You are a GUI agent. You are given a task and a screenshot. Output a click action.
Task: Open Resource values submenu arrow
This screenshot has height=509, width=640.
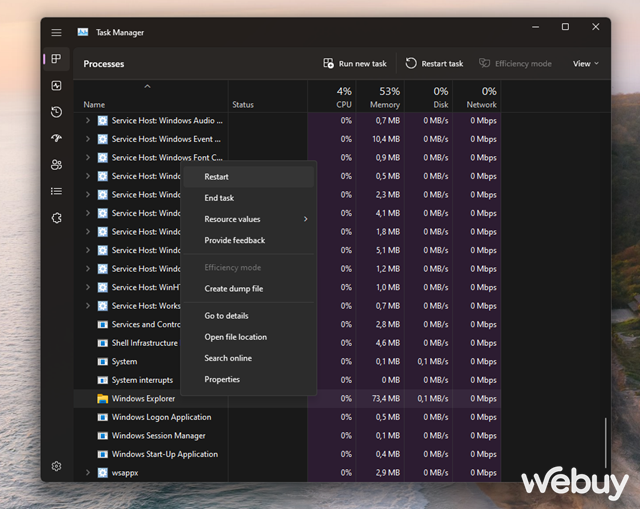pyautogui.click(x=305, y=219)
